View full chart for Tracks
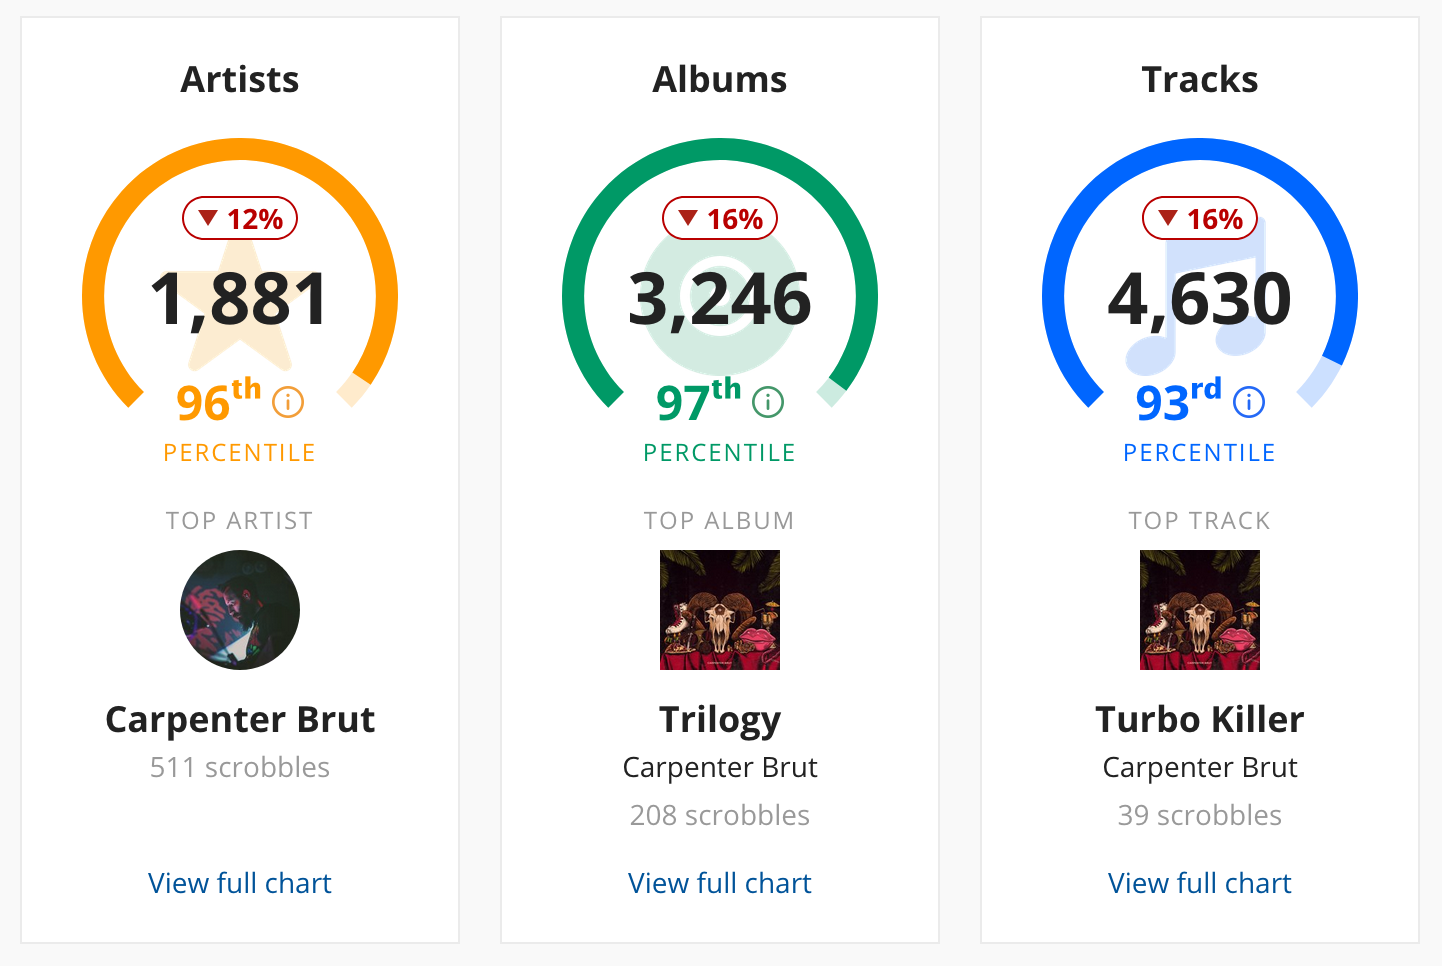Viewport: 1442px width, 966px height. point(1200,883)
